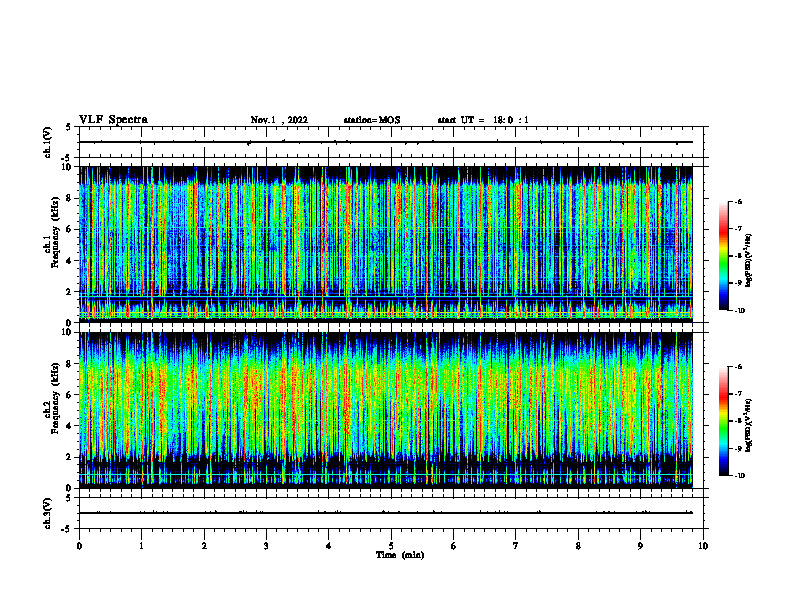Click ch.2 frequency axis tick "6"
The image size is (792, 612).
coord(69,394)
